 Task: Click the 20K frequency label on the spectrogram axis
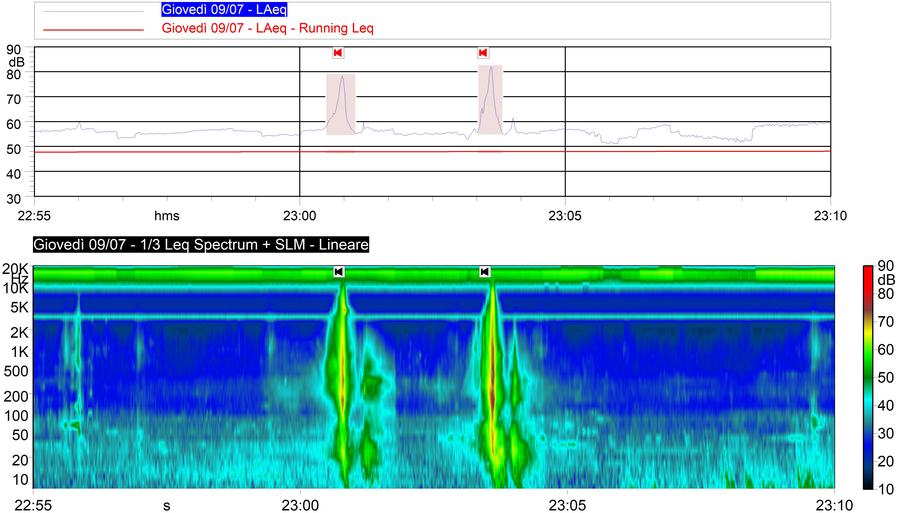pyautogui.click(x=16, y=269)
